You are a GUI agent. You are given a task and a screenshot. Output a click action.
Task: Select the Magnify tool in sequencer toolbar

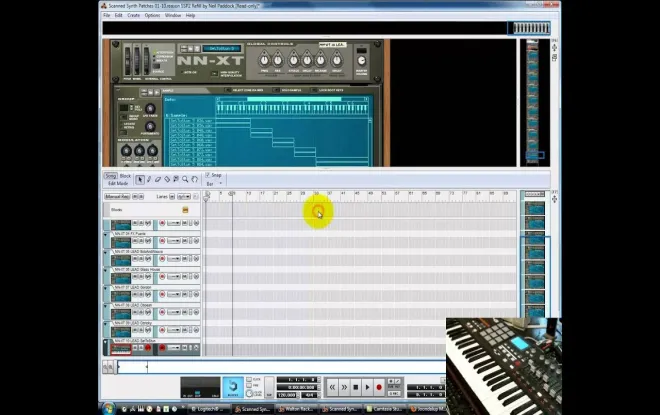185,179
